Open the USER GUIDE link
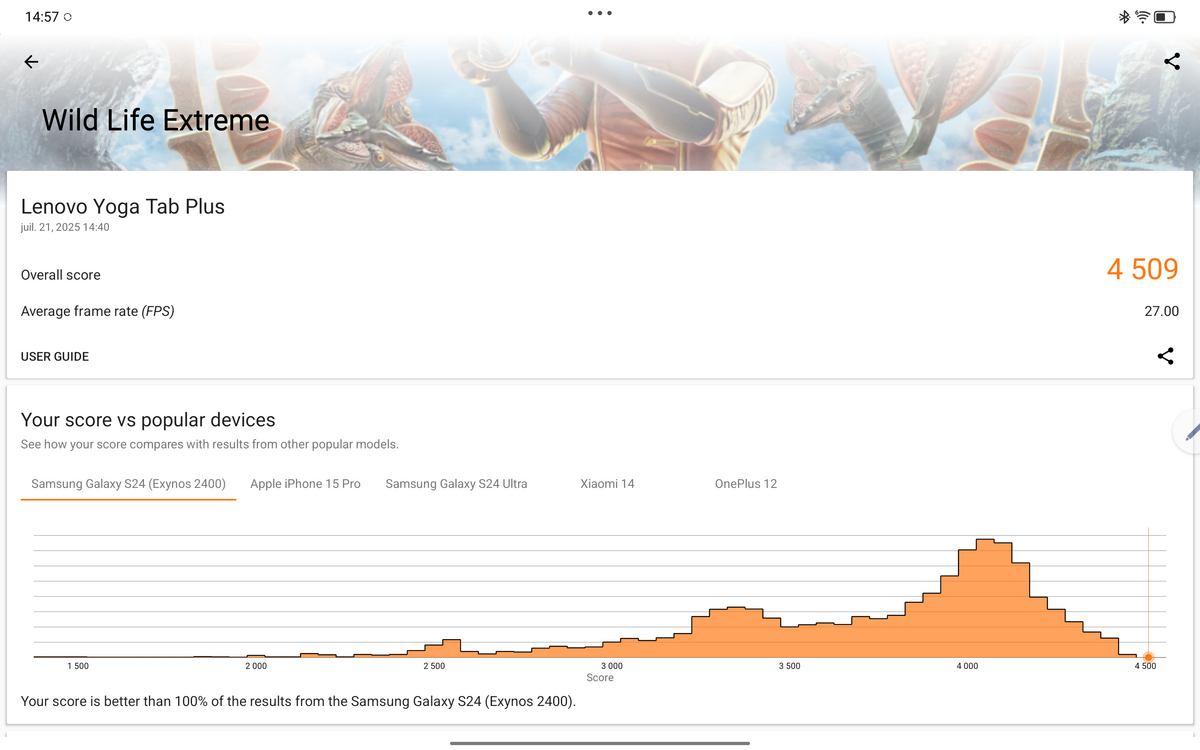Viewport: 1200px width, 750px height. tap(55, 357)
